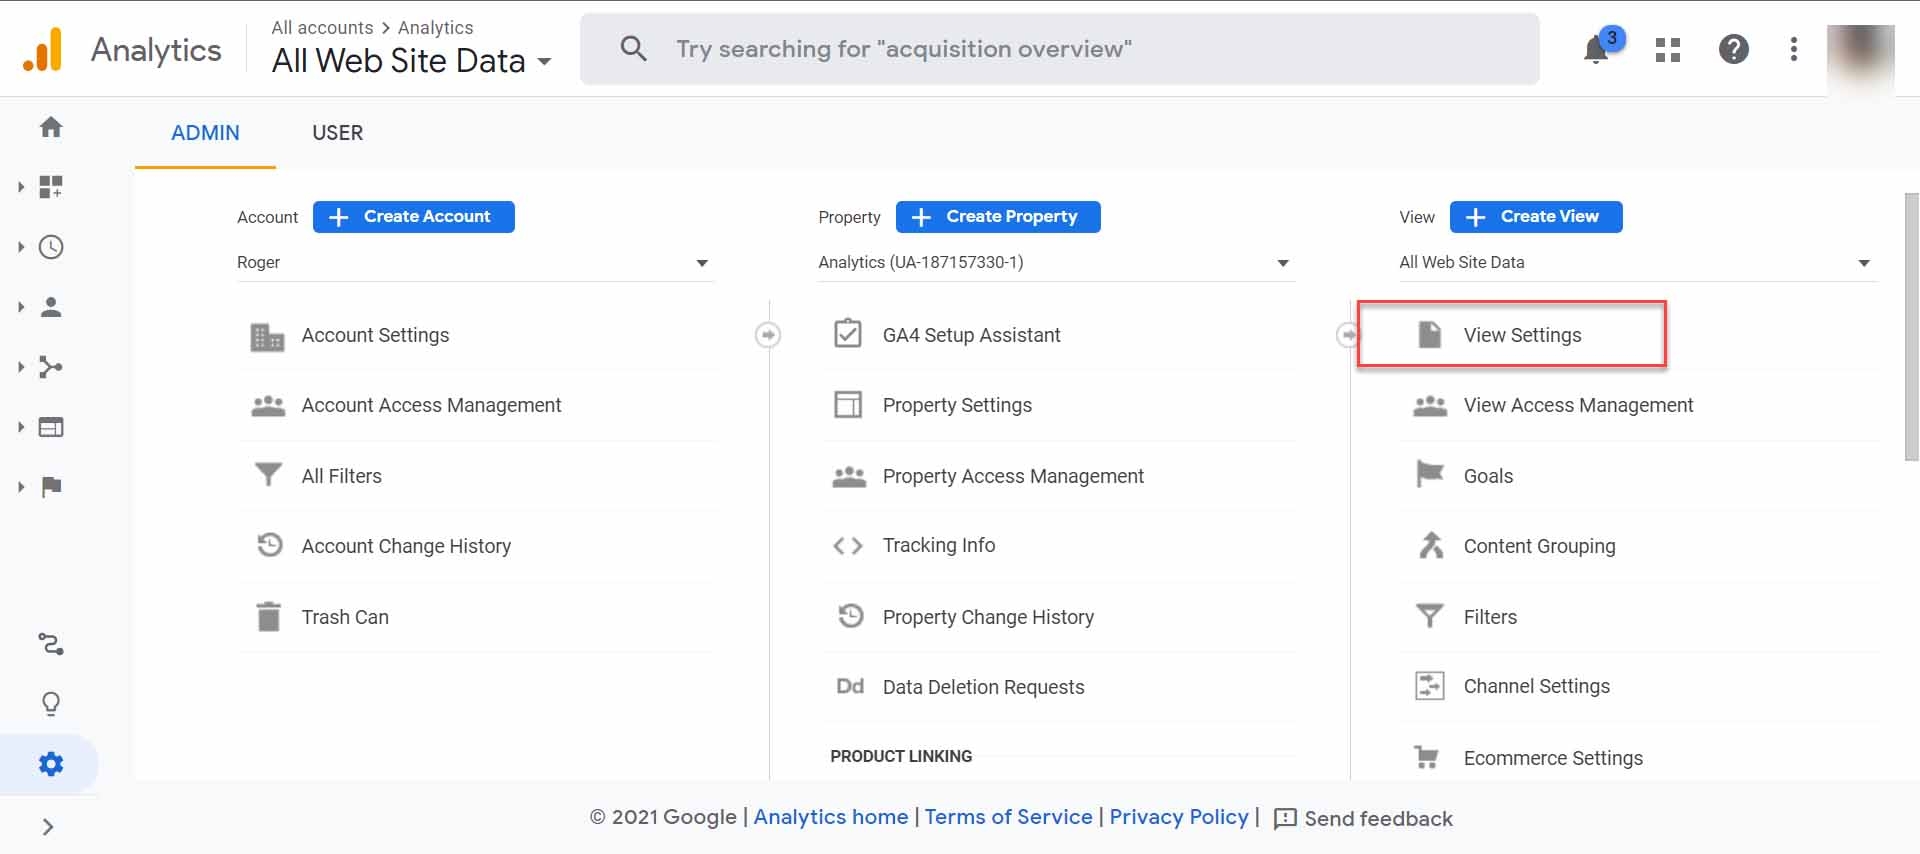The image size is (1920, 854).
Task: Open the Google apps grid icon
Action: point(1667,49)
